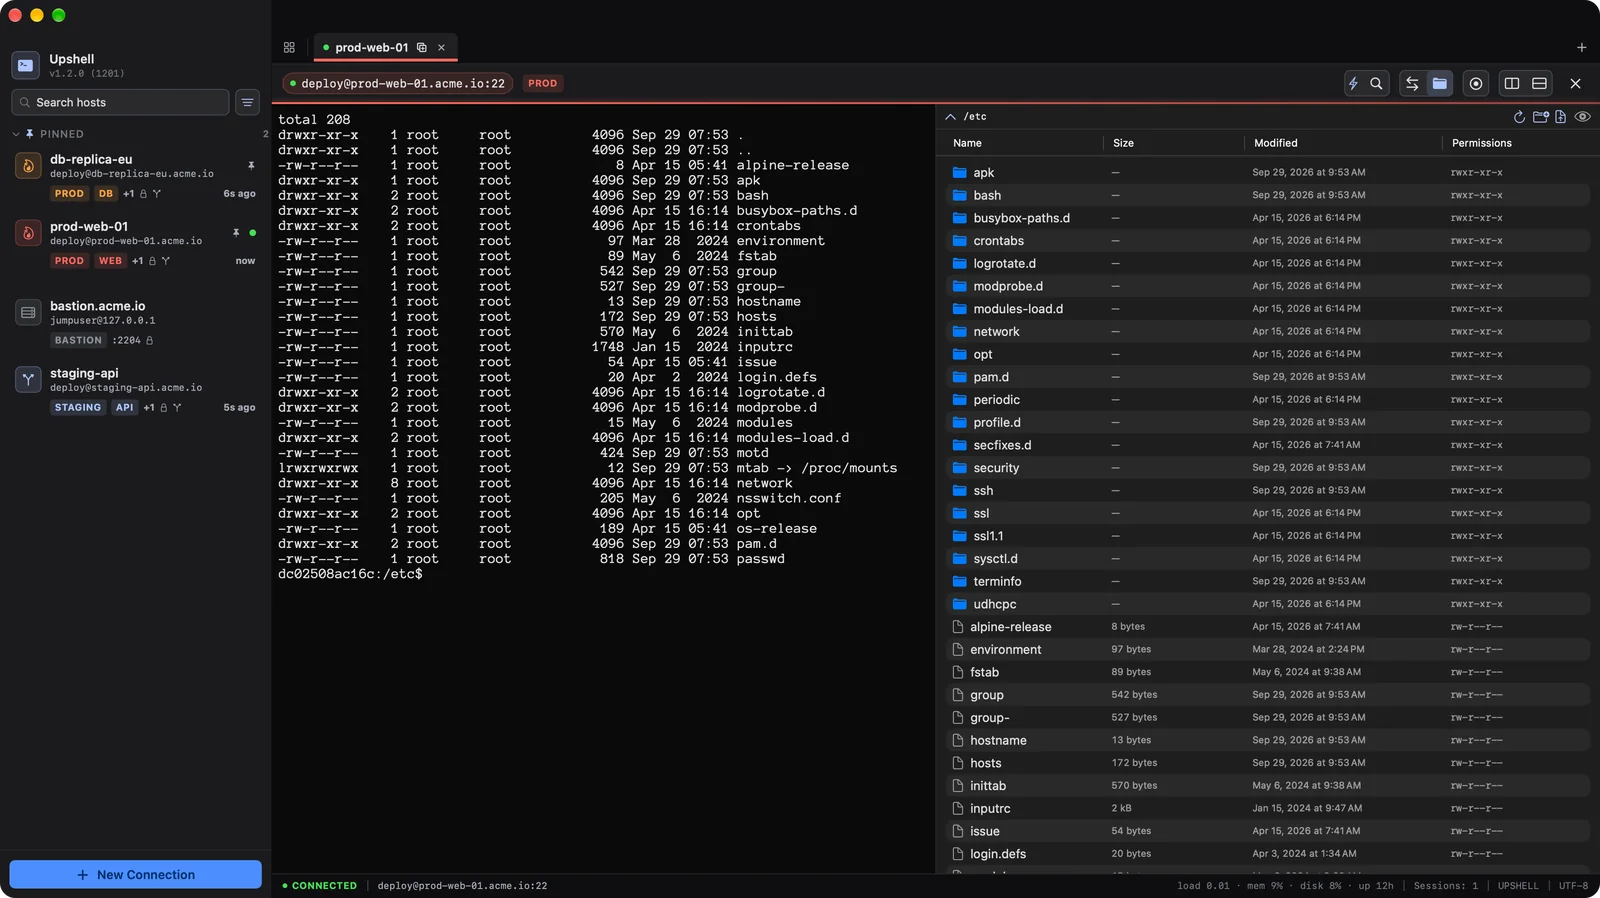Duplicate the prod-web-01 tab
Screen dimensions: 1600x898
click(x=422, y=47)
